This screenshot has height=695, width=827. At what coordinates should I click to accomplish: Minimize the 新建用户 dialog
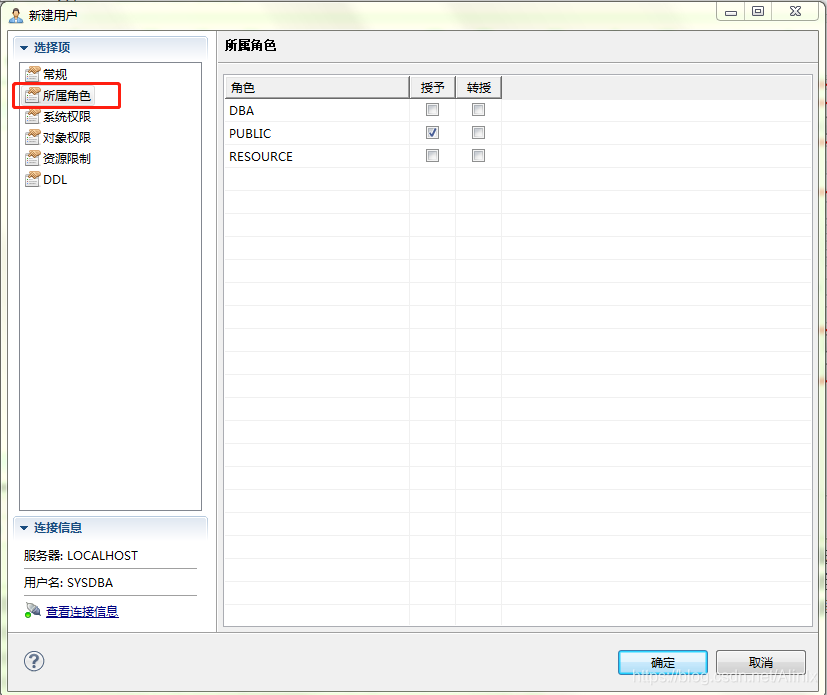pos(730,12)
